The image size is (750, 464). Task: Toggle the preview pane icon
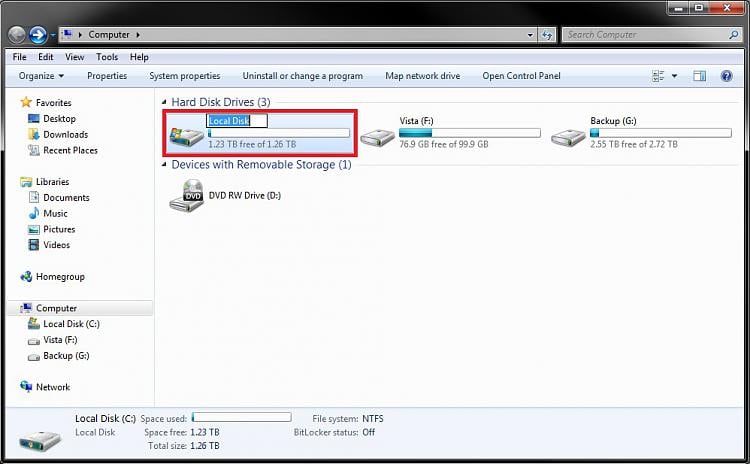click(x=699, y=76)
